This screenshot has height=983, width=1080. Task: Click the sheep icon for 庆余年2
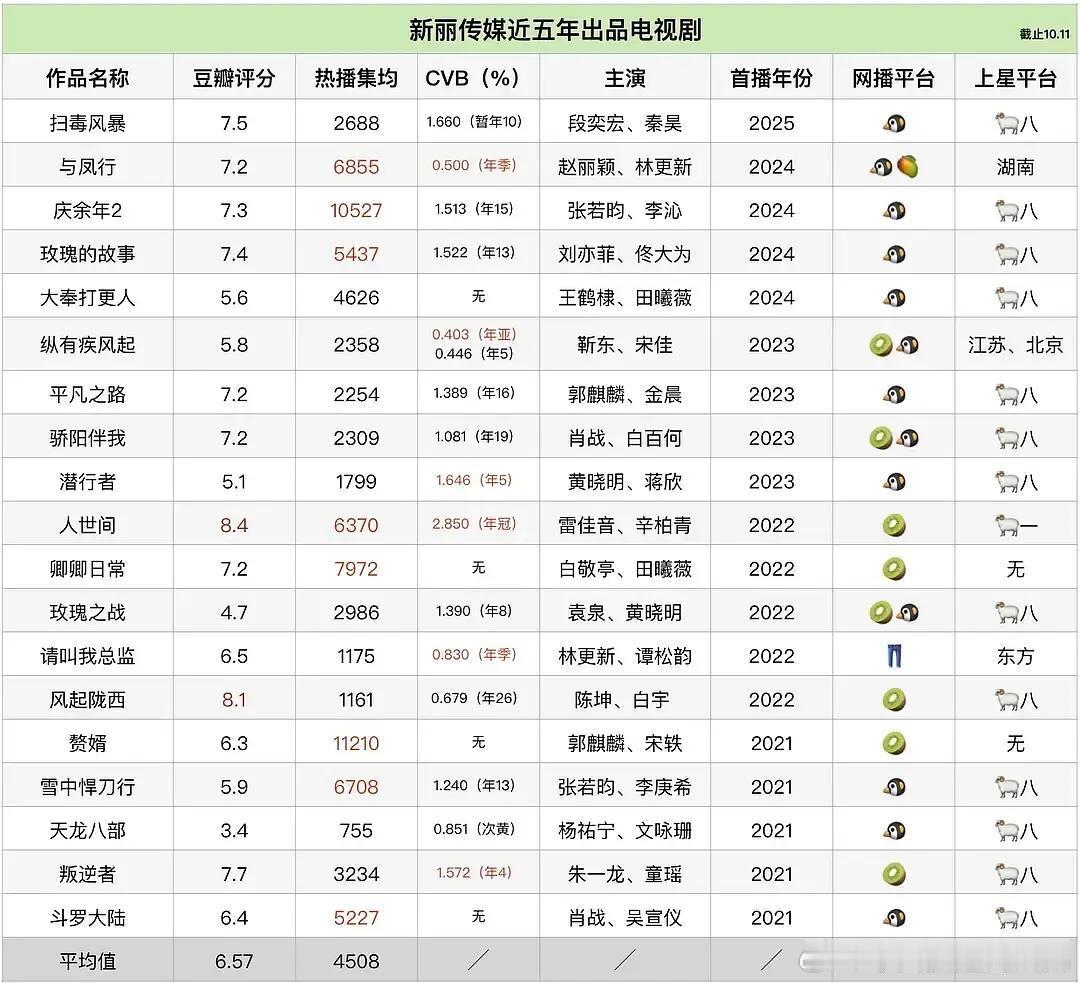[x=1005, y=209]
